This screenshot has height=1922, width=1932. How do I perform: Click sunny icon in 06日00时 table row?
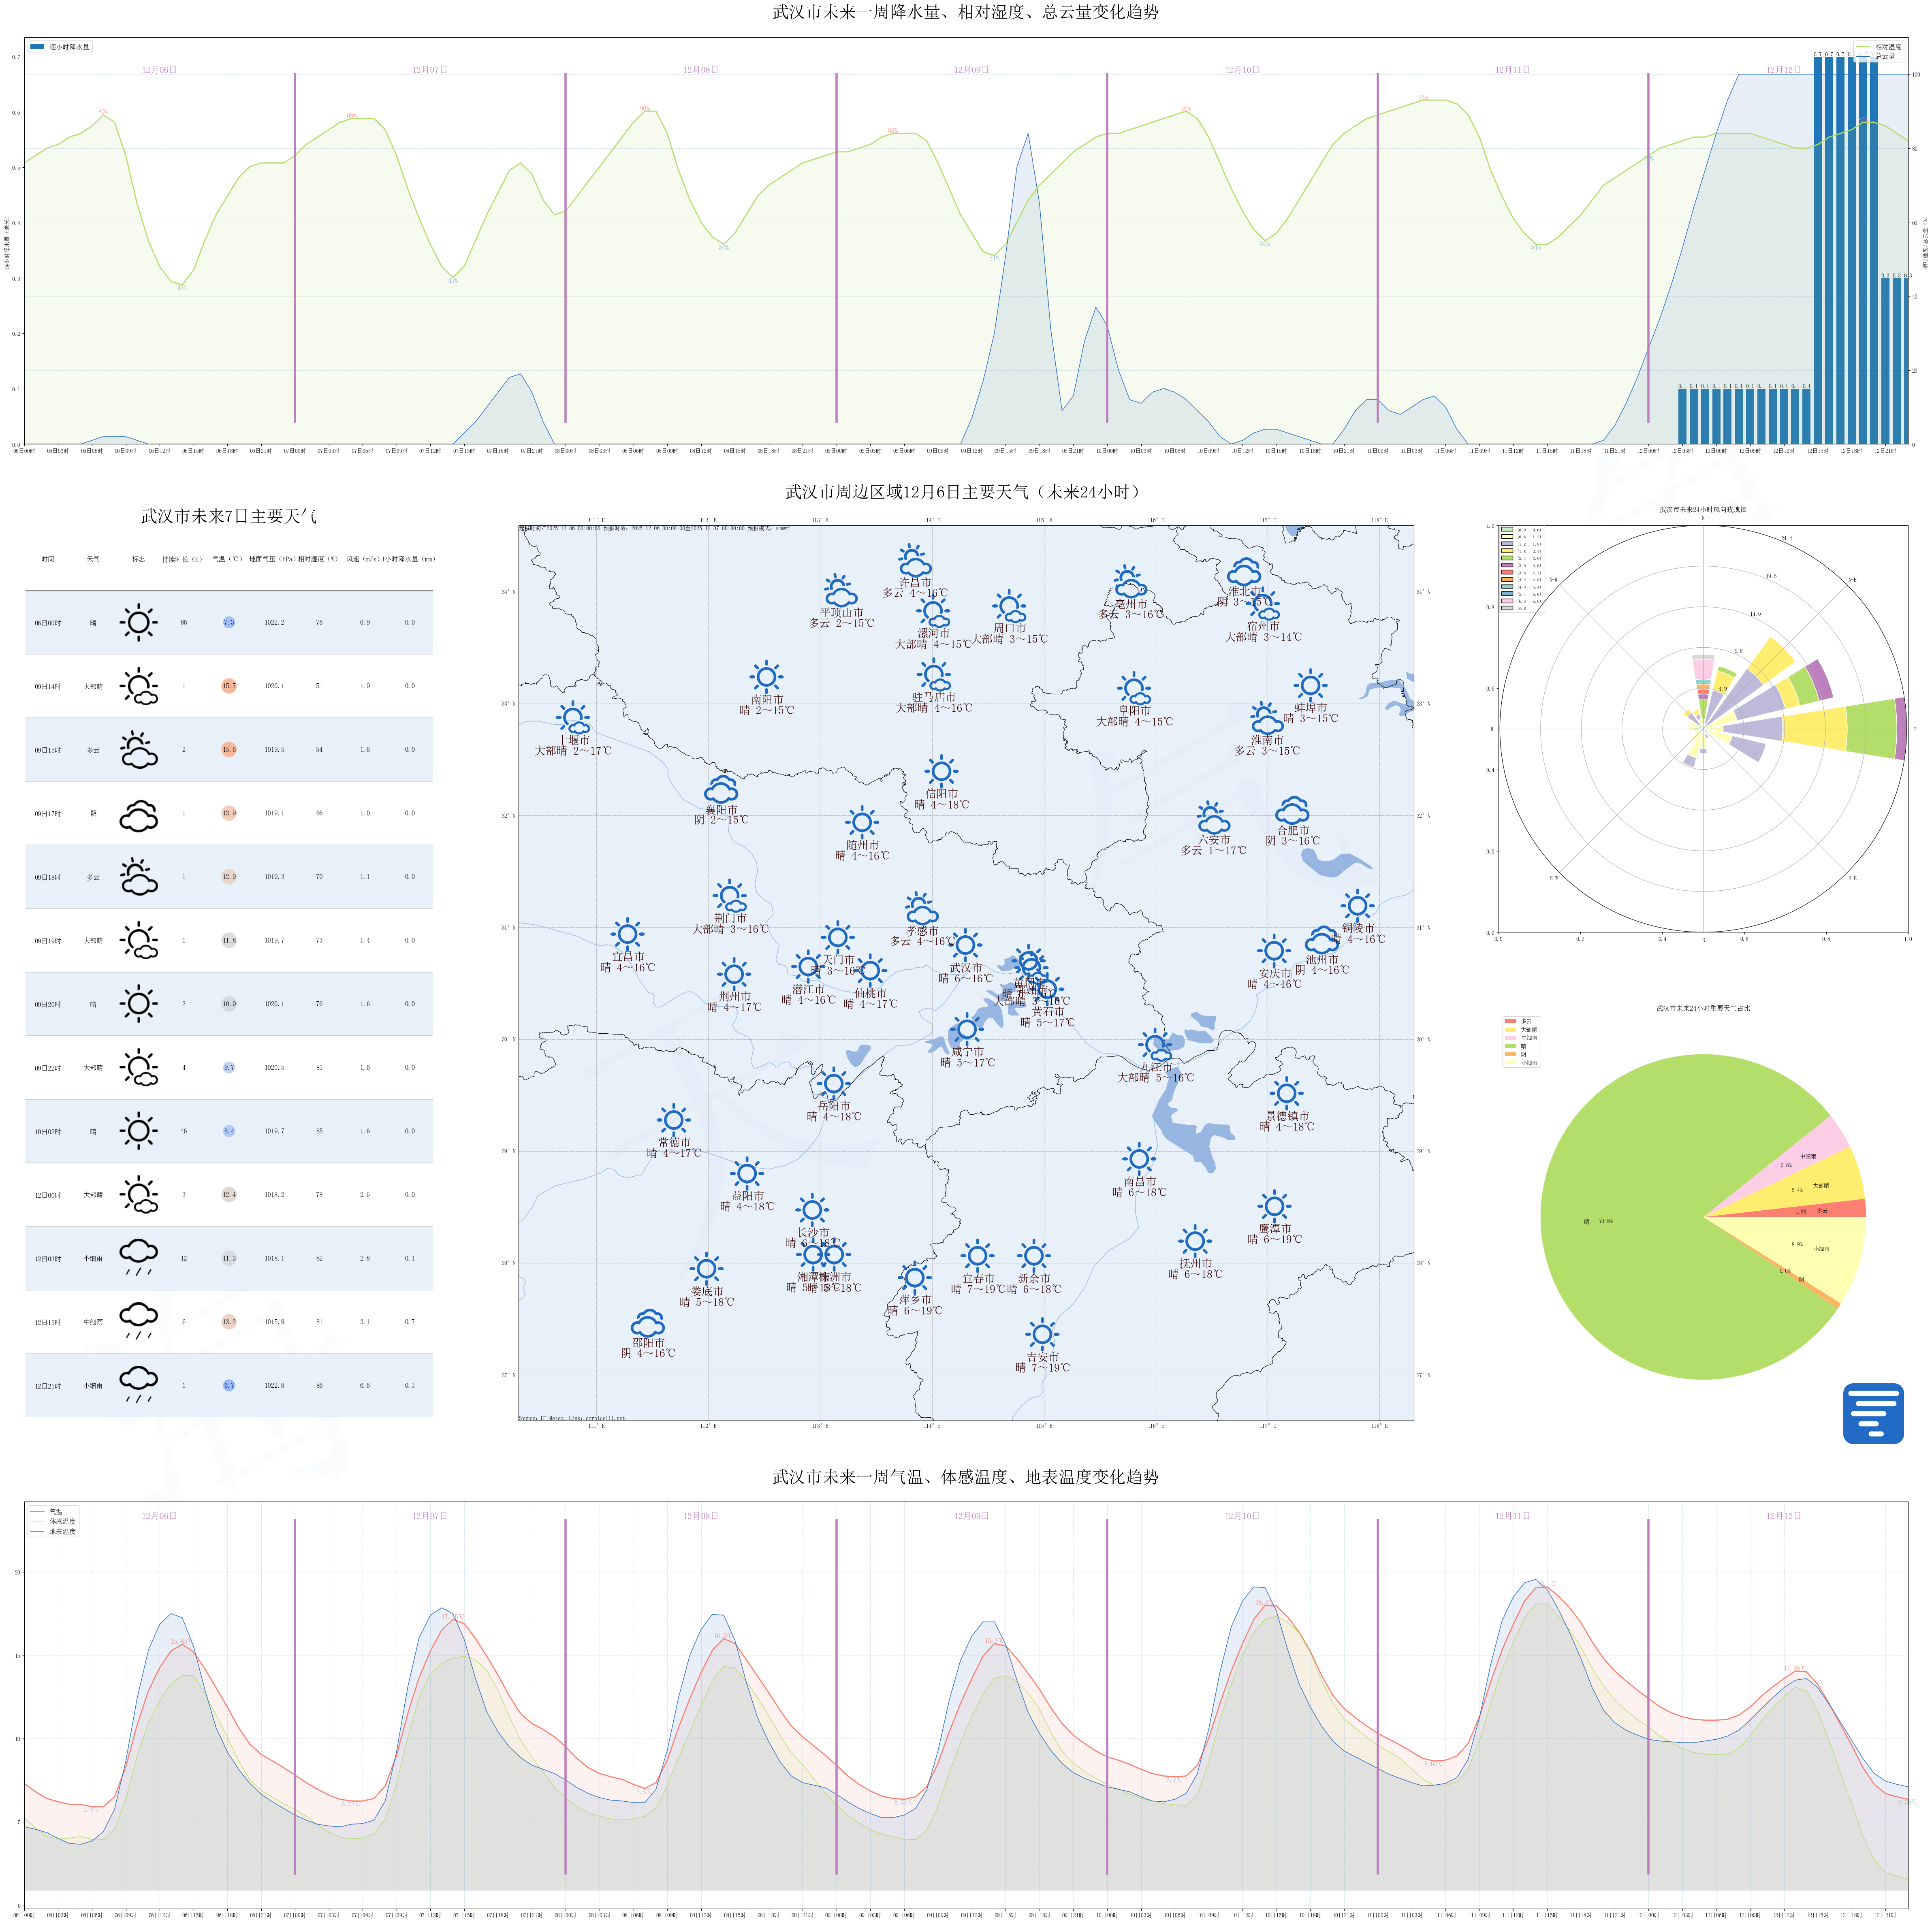139,622
